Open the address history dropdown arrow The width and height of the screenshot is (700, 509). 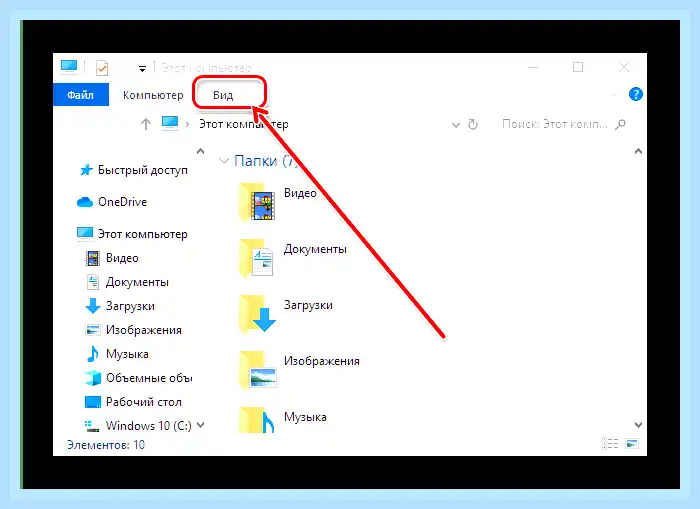(455, 125)
